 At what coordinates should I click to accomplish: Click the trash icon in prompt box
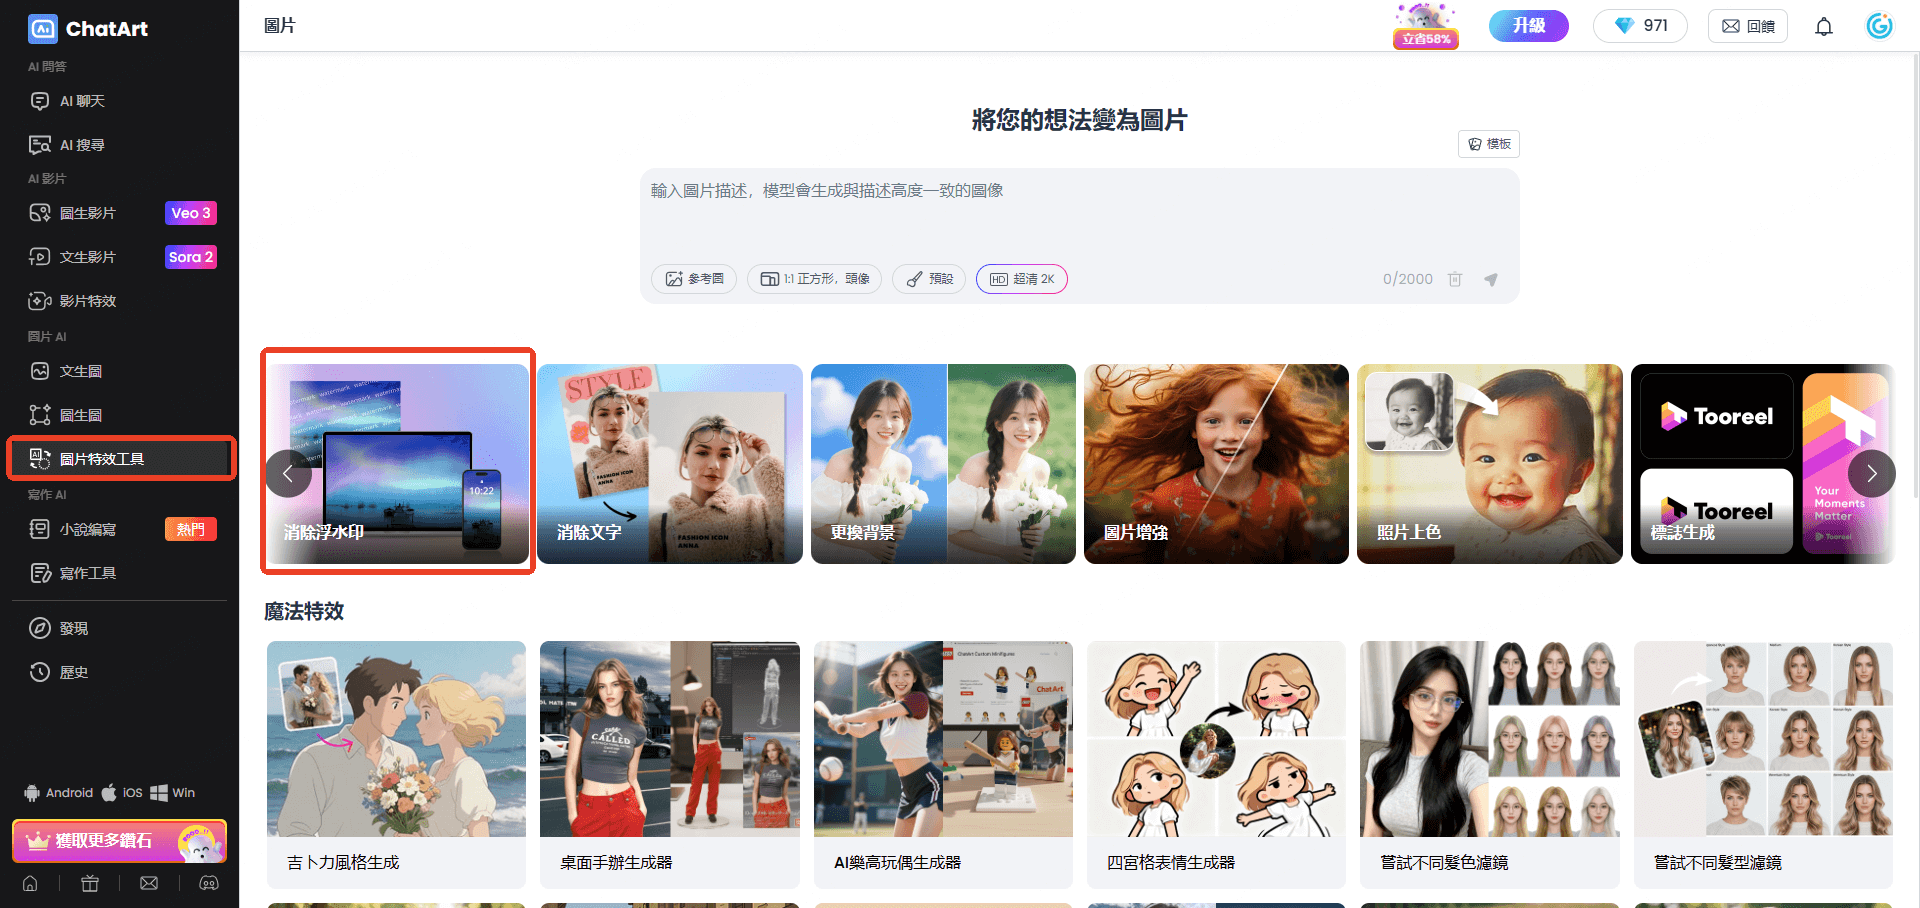(x=1455, y=279)
